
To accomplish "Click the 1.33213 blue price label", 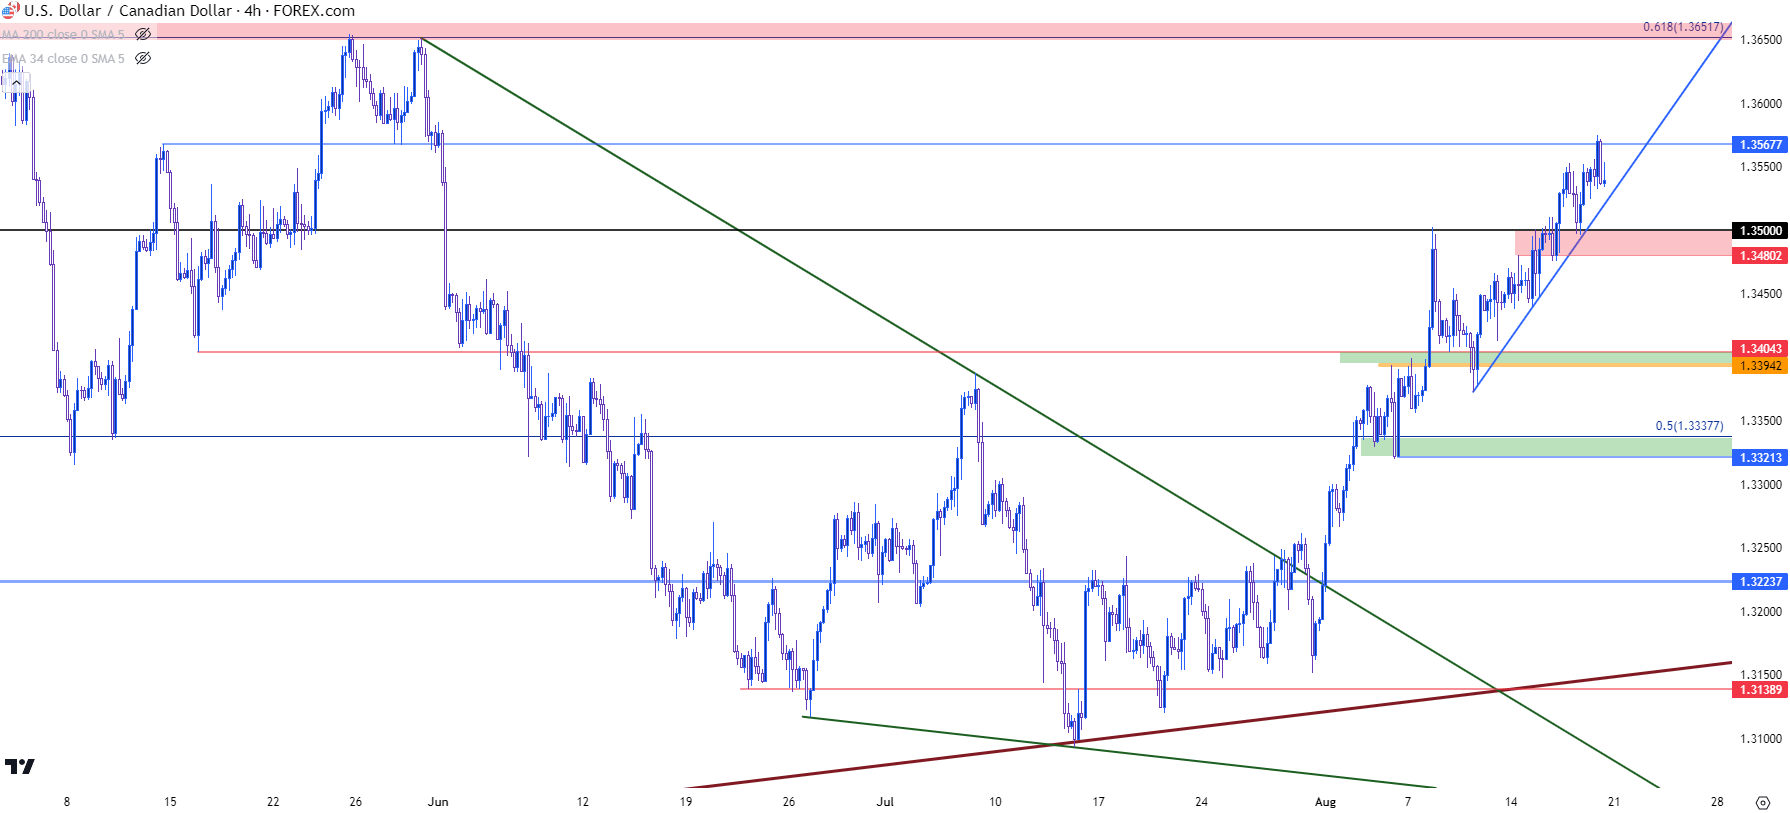I will click(1760, 457).
